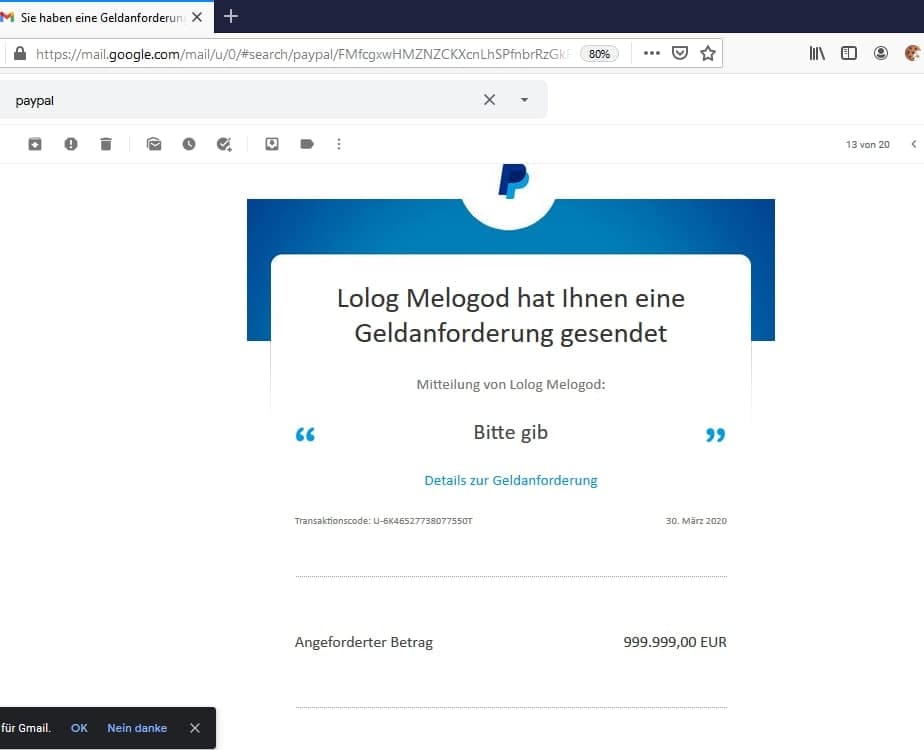Click OK in the Gmail notification
This screenshot has height=750, width=924.
79,728
